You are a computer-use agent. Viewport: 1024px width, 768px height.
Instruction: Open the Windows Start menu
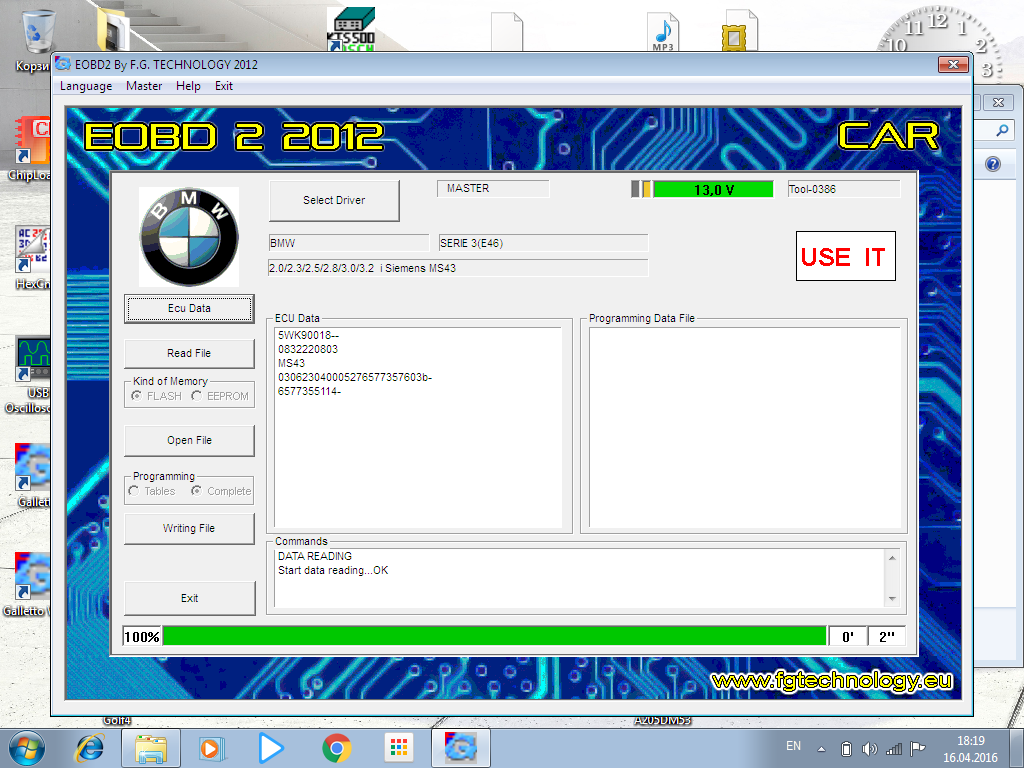27,748
